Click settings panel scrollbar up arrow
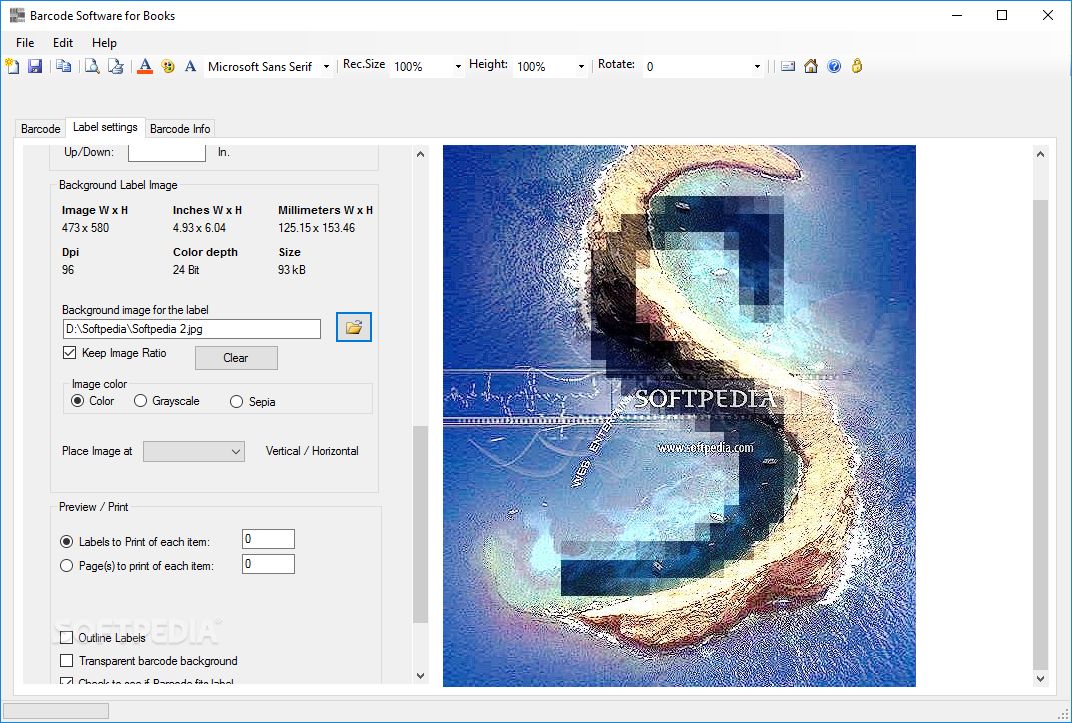 [420, 154]
